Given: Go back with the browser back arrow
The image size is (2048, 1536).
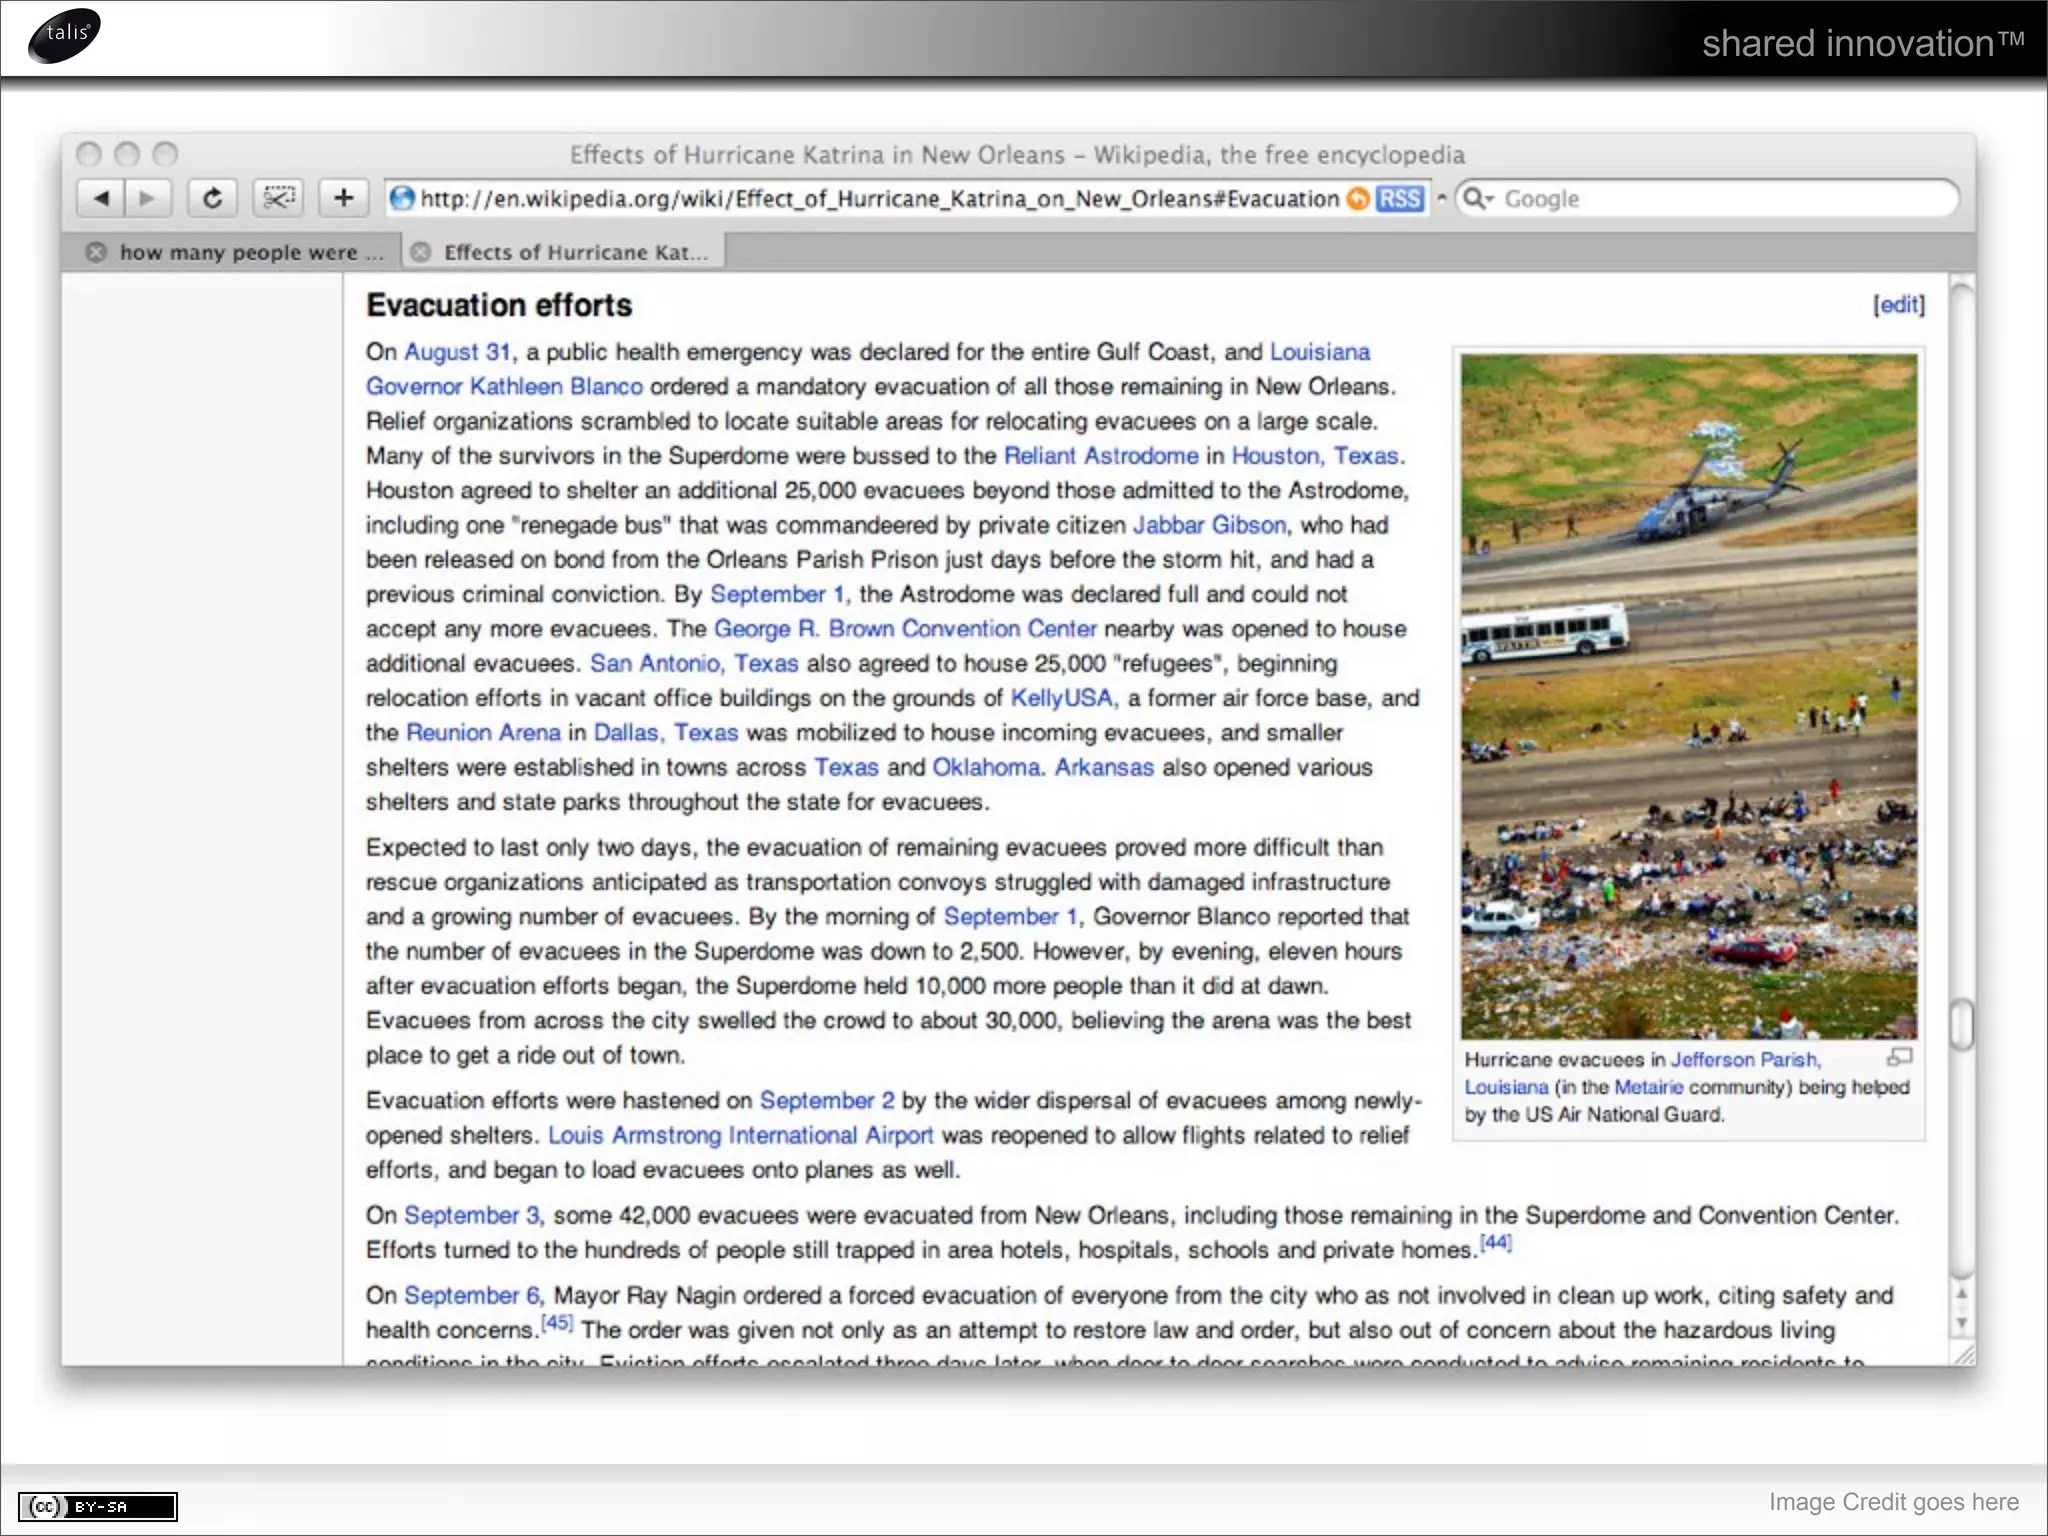Looking at the screenshot, I should coord(101,198).
